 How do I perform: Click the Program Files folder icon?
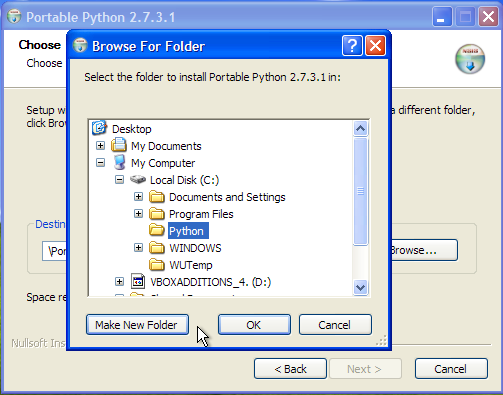click(x=157, y=214)
